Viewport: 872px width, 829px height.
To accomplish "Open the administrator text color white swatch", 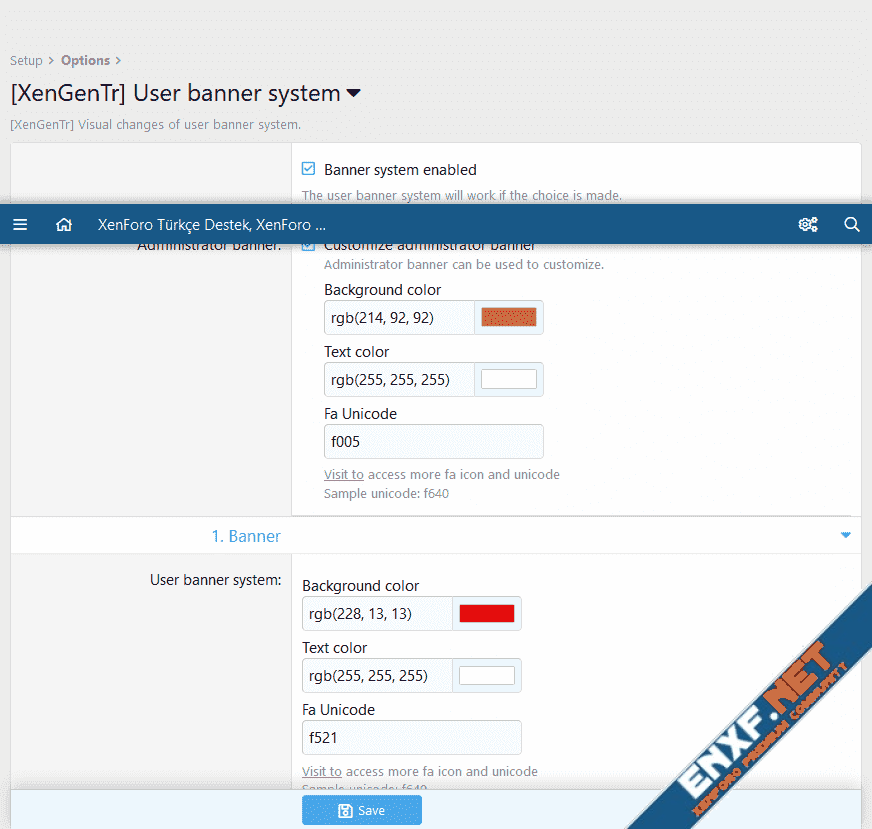I will (x=509, y=380).
